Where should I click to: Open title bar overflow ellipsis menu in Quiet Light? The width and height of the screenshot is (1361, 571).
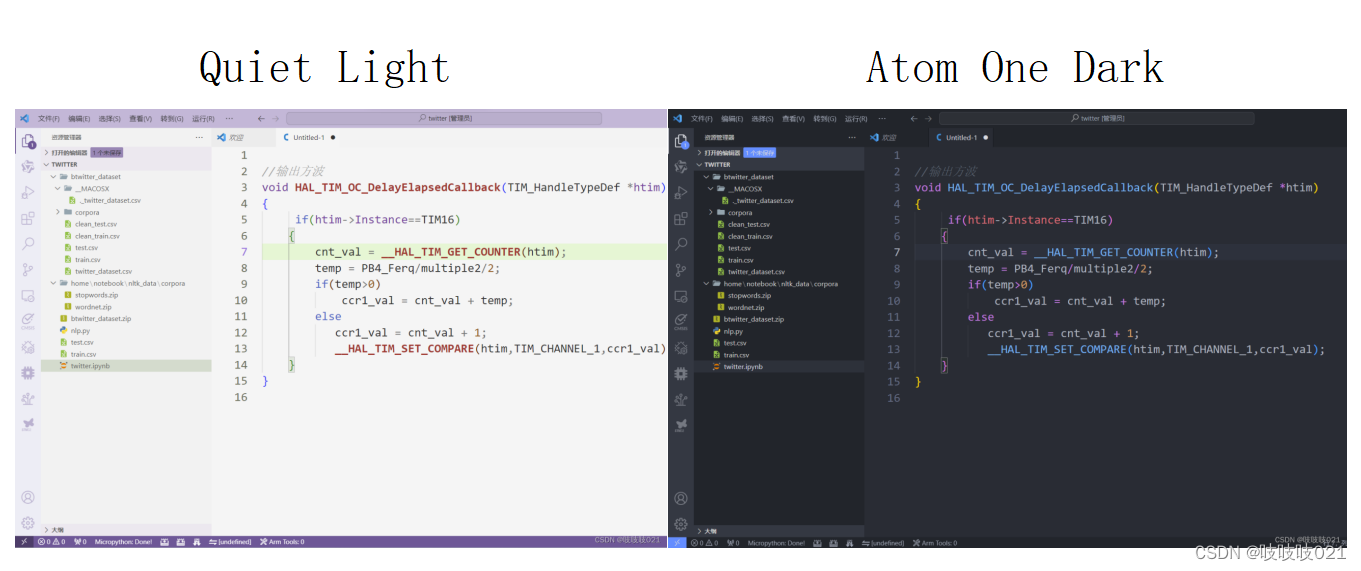[x=229, y=118]
